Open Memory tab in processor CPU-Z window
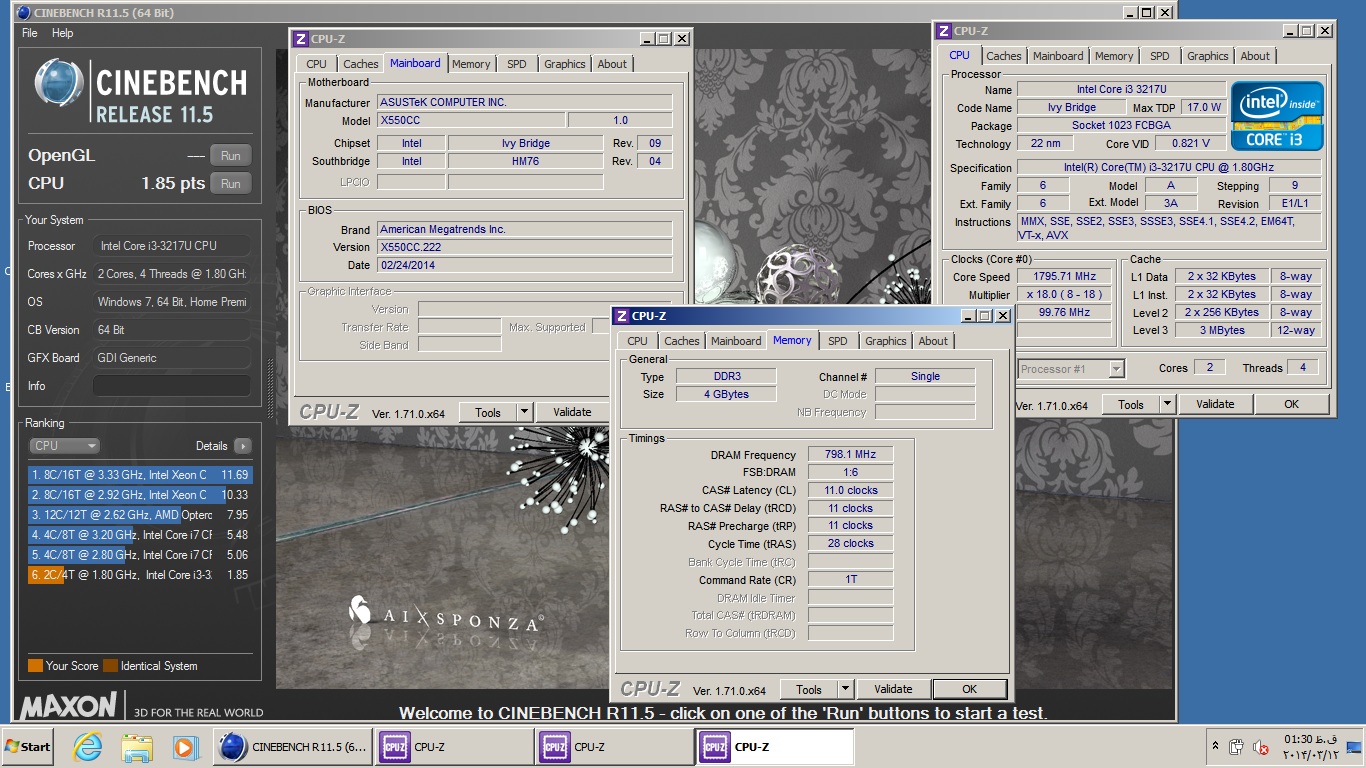 [1114, 56]
